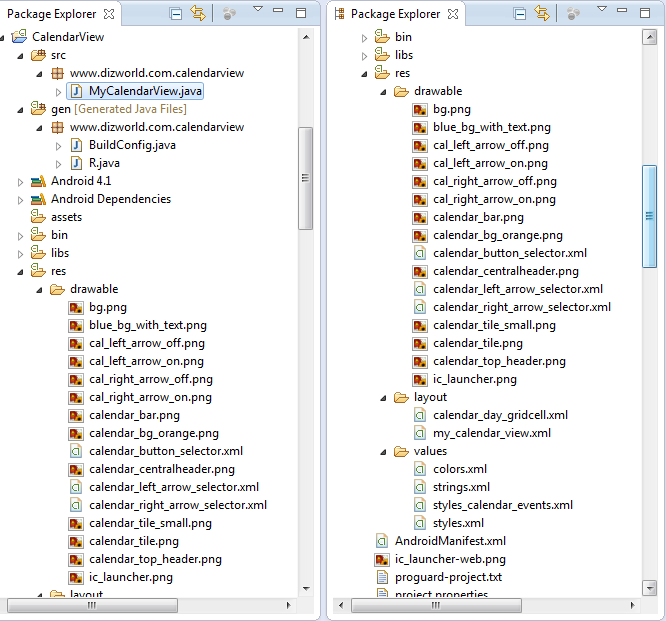Click the Android Dependencies library icon

pos(38,199)
